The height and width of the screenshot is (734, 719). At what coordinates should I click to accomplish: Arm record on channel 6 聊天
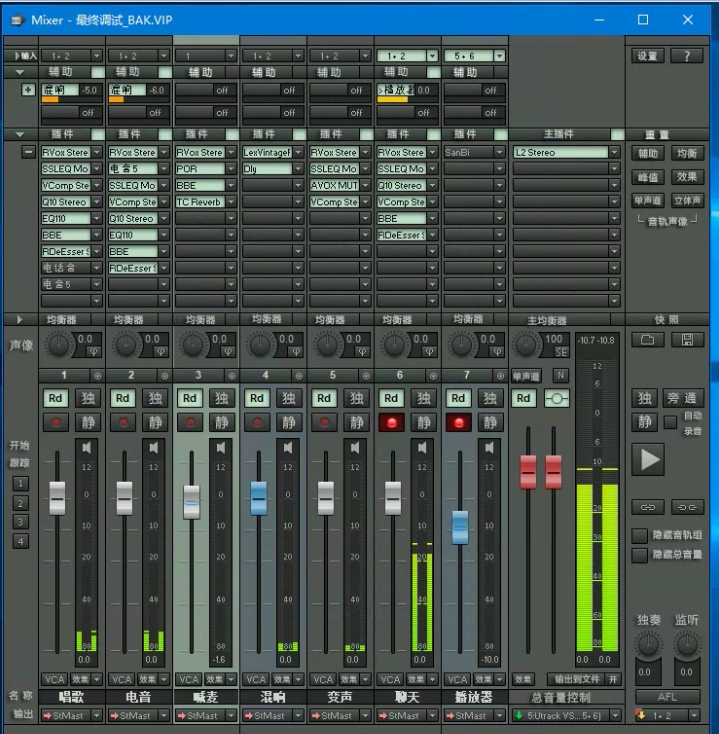[x=391, y=423]
